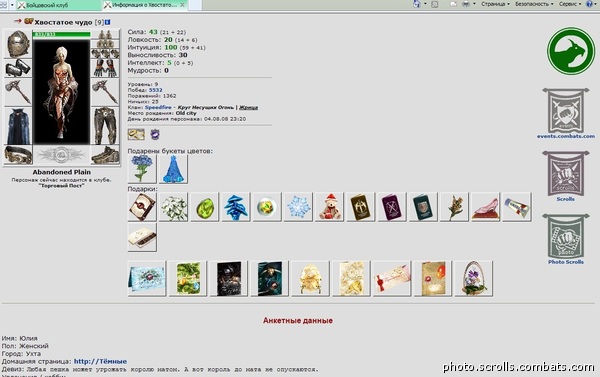Viewport: 600px width, 377px height.
Task: Expand the print options dropdown arrow
Action: 474,4
